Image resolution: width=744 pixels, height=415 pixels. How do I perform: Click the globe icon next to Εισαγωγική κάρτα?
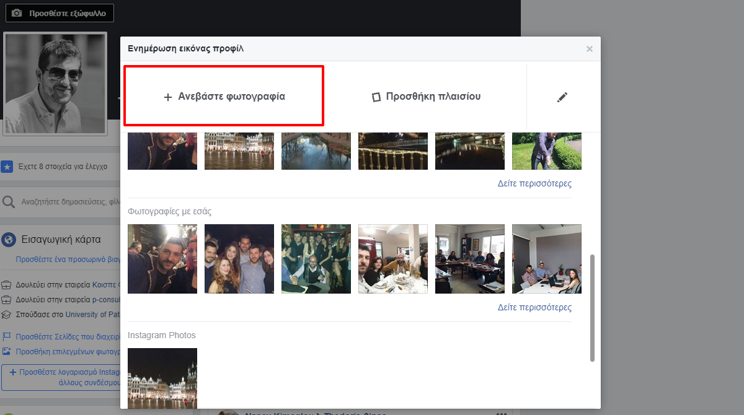pyautogui.click(x=9, y=240)
